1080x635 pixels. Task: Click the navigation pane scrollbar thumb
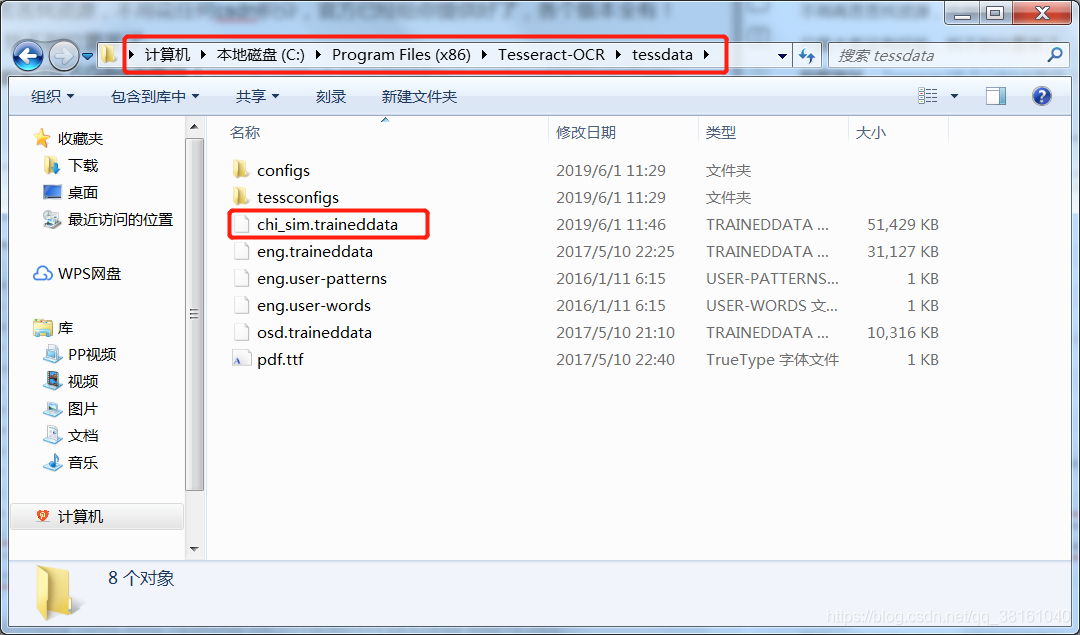pos(194,314)
